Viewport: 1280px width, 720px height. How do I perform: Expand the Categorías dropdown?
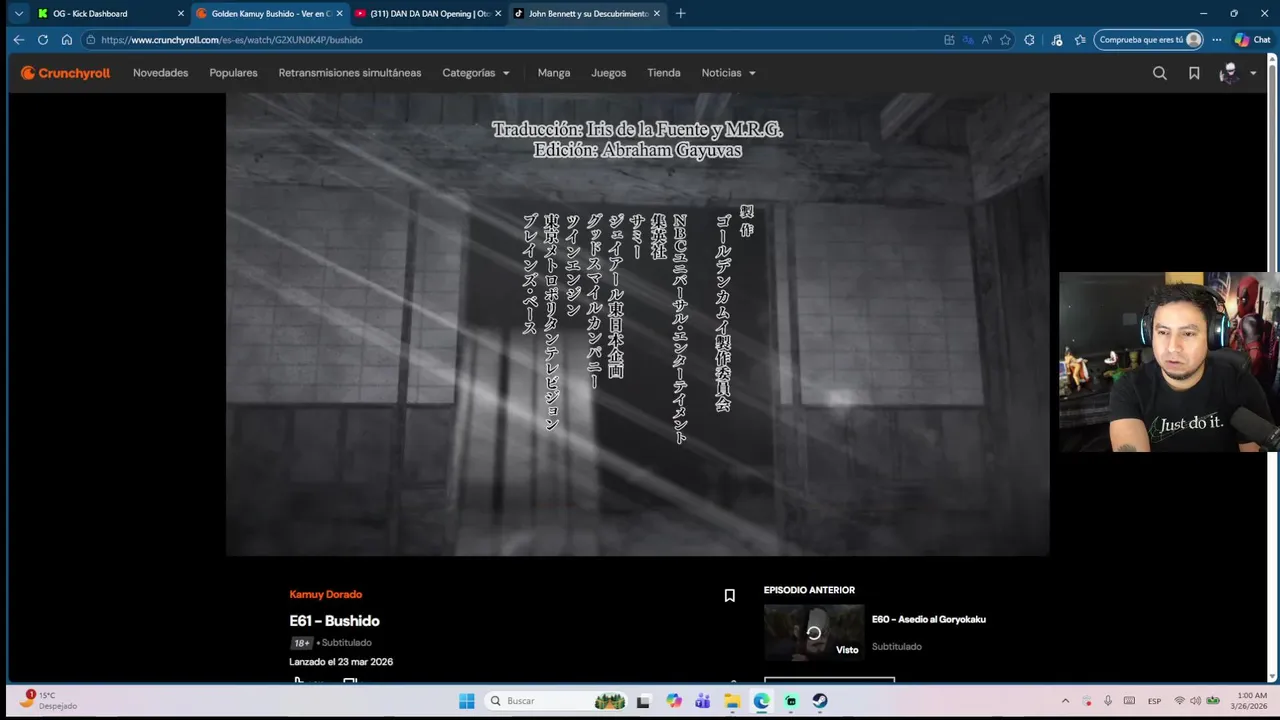[476, 73]
